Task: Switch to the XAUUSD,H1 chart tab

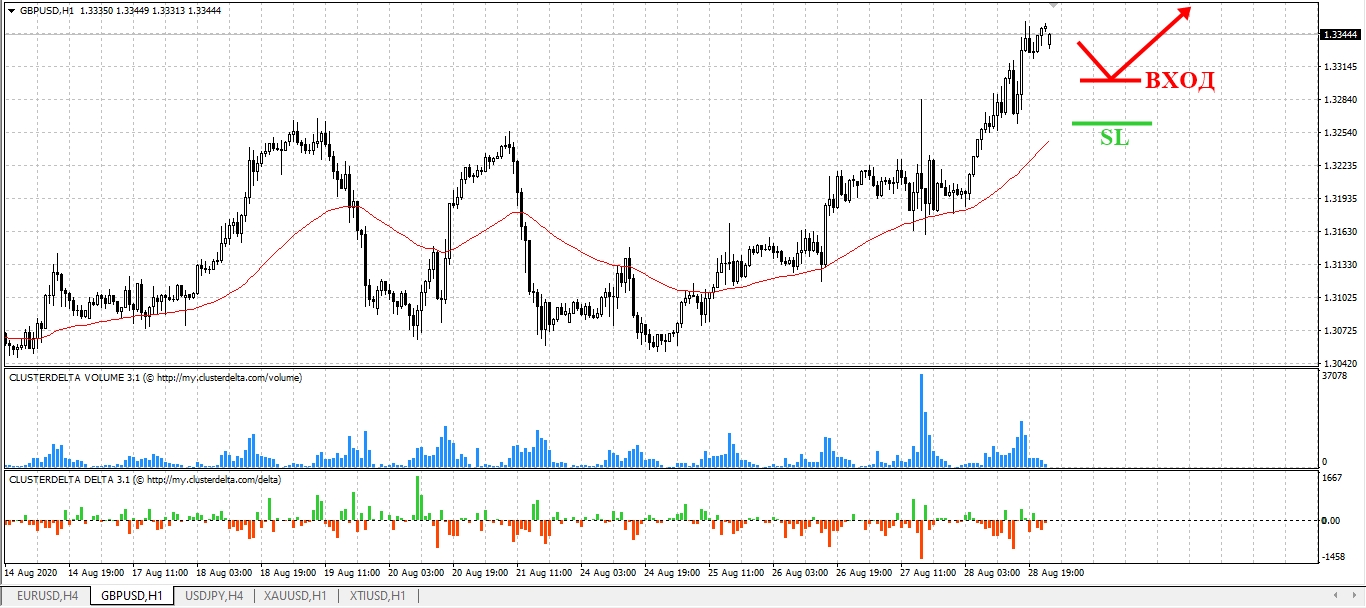Action: point(294,596)
